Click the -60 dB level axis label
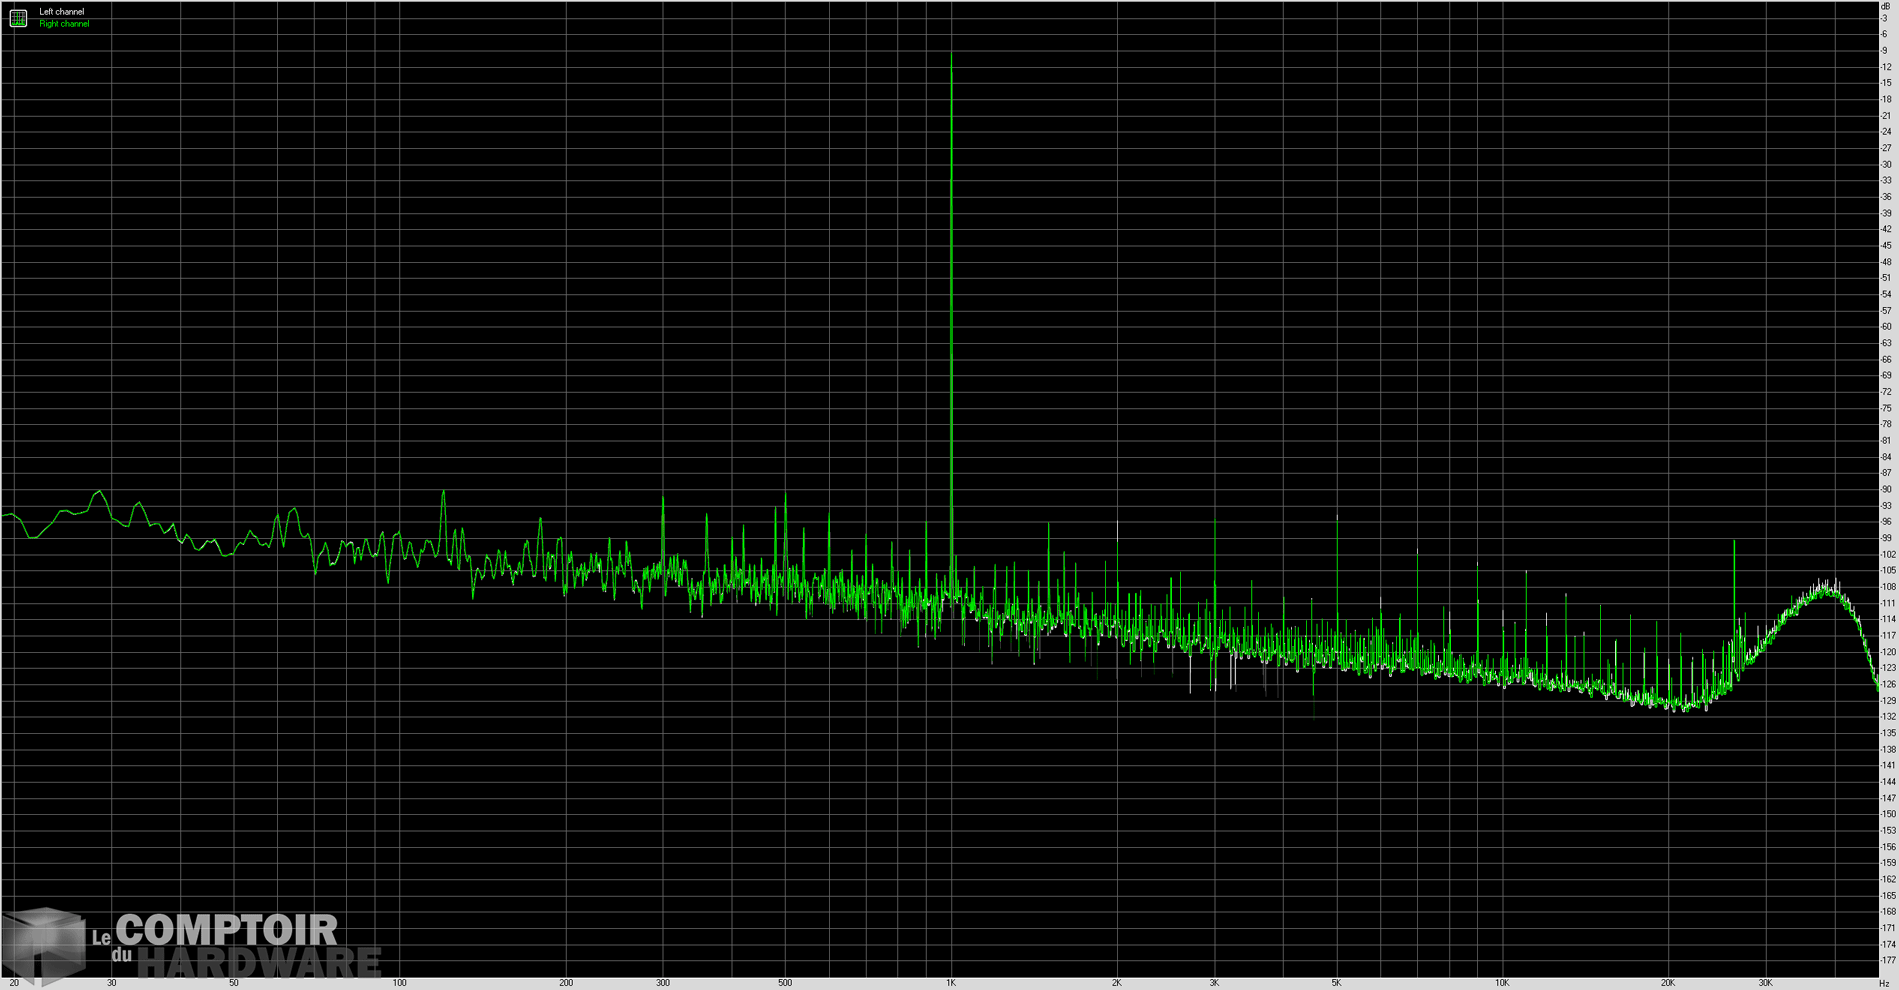 click(x=1887, y=327)
